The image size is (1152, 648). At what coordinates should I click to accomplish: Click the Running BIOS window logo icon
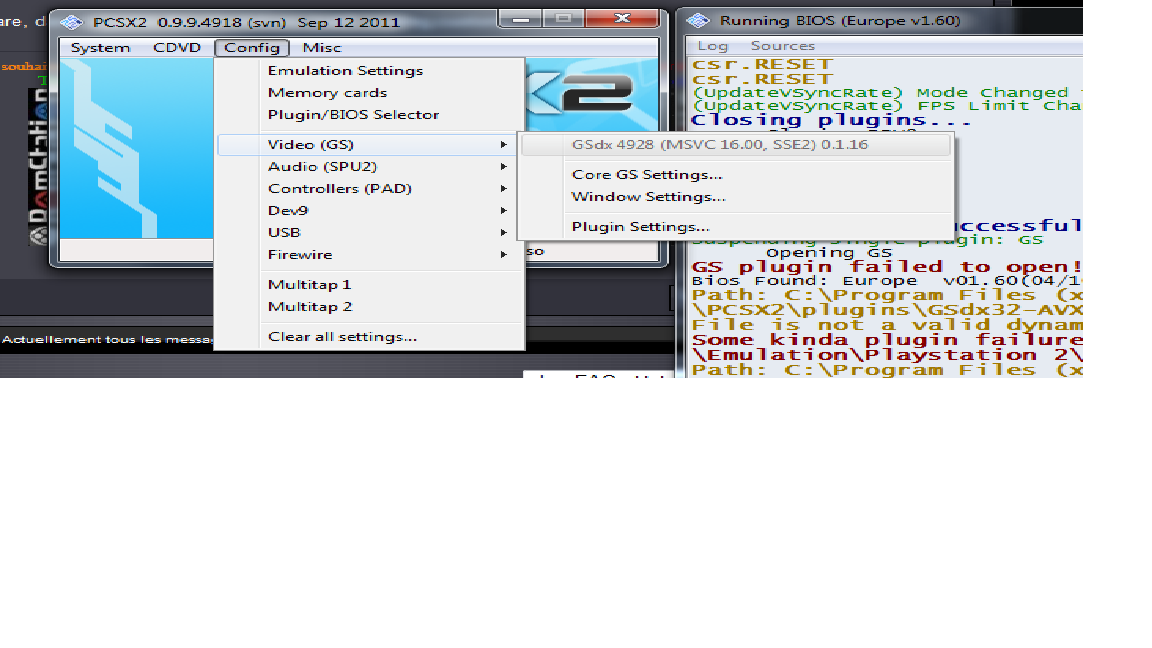click(x=698, y=21)
